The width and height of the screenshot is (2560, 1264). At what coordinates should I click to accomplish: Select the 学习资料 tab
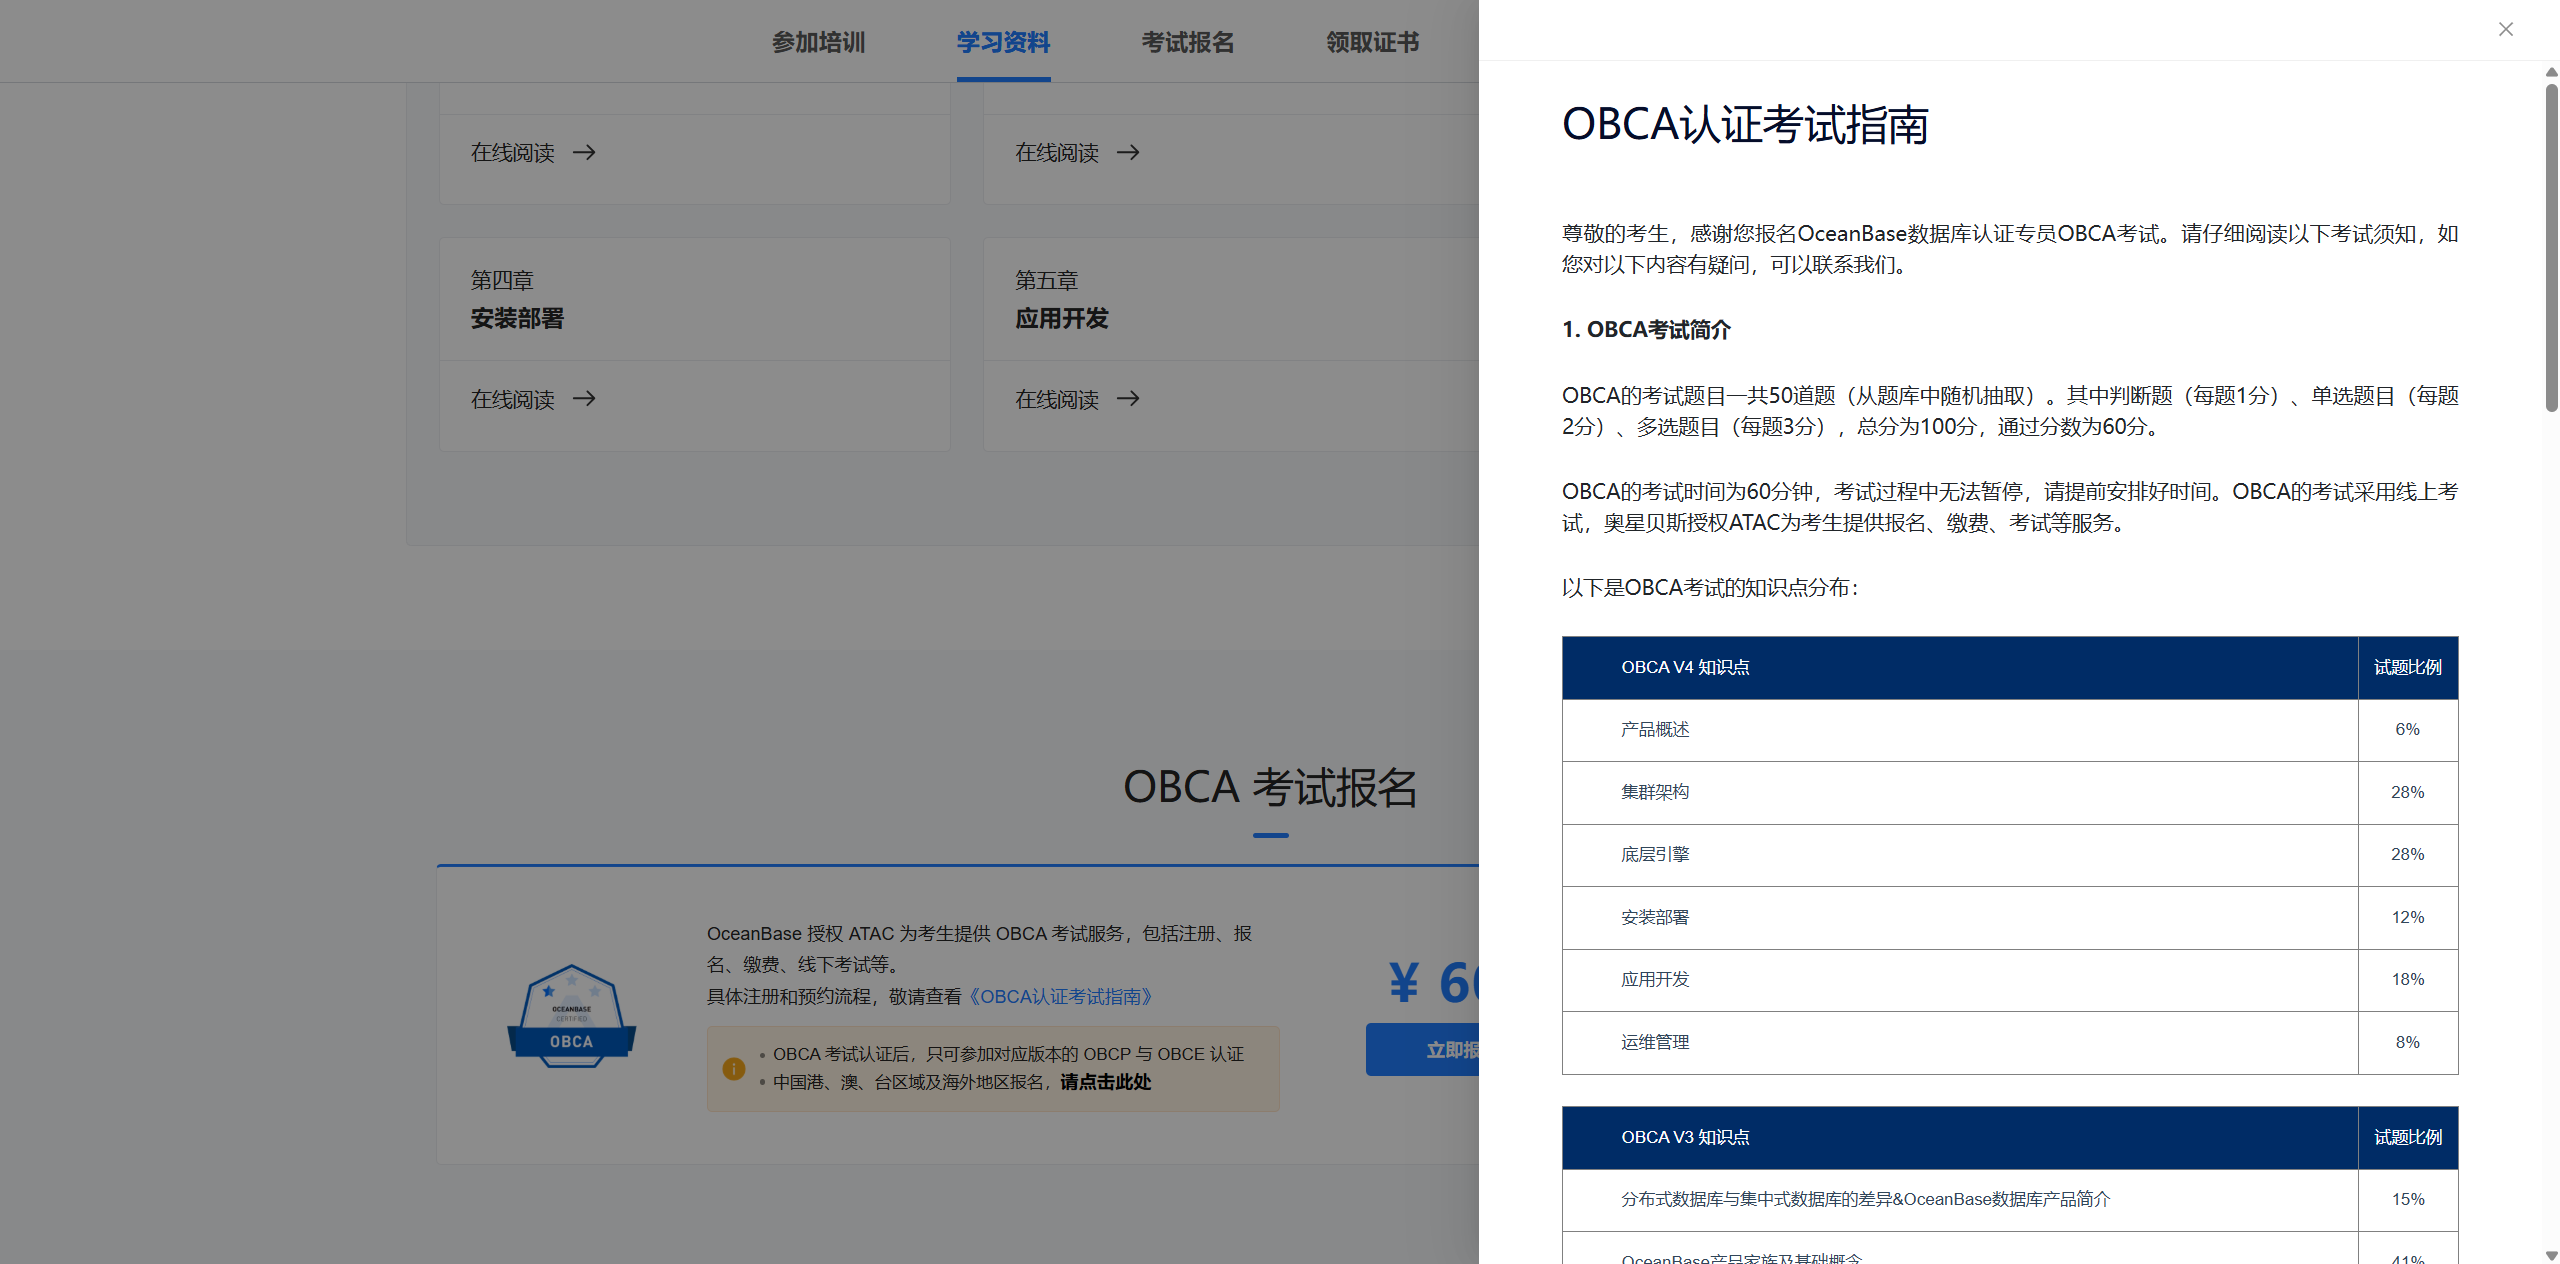(x=1003, y=42)
